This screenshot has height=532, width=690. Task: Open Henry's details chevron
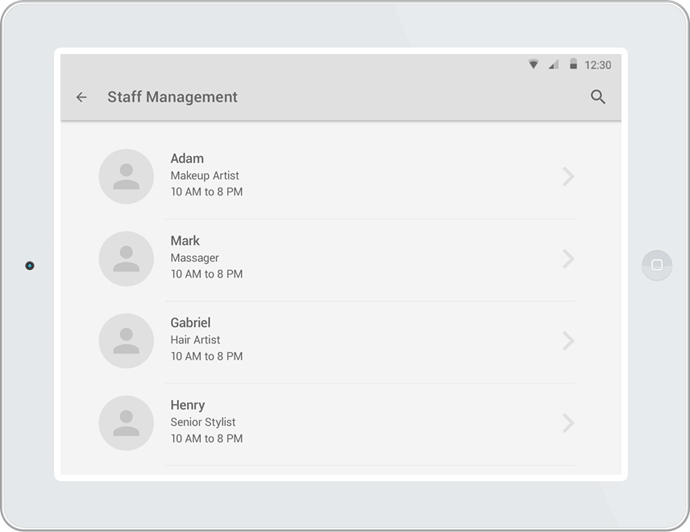568,423
